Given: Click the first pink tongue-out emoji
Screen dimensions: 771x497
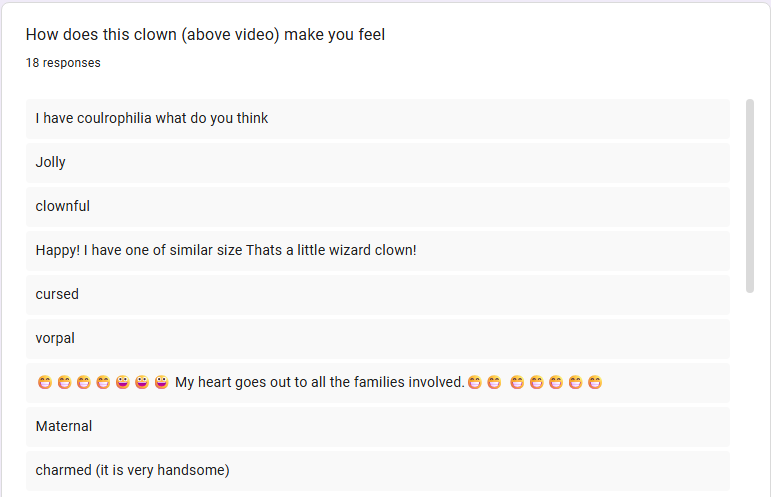Looking at the screenshot, I should (x=122, y=382).
